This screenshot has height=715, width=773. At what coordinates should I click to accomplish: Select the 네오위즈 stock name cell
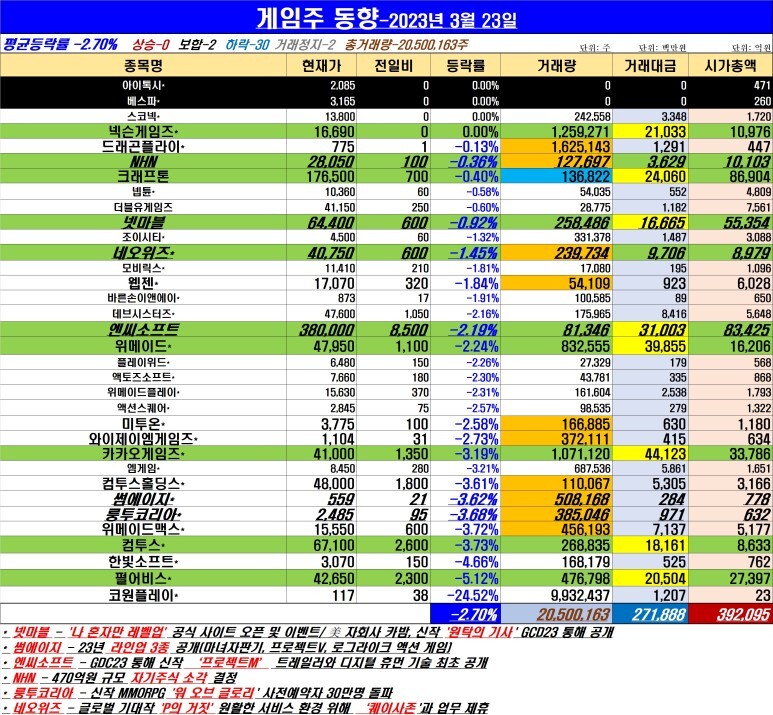[143, 252]
